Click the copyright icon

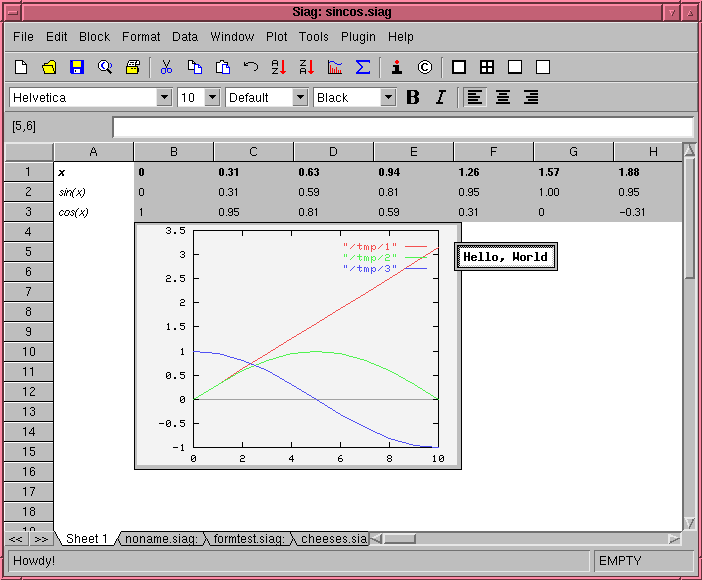coord(424,67)
